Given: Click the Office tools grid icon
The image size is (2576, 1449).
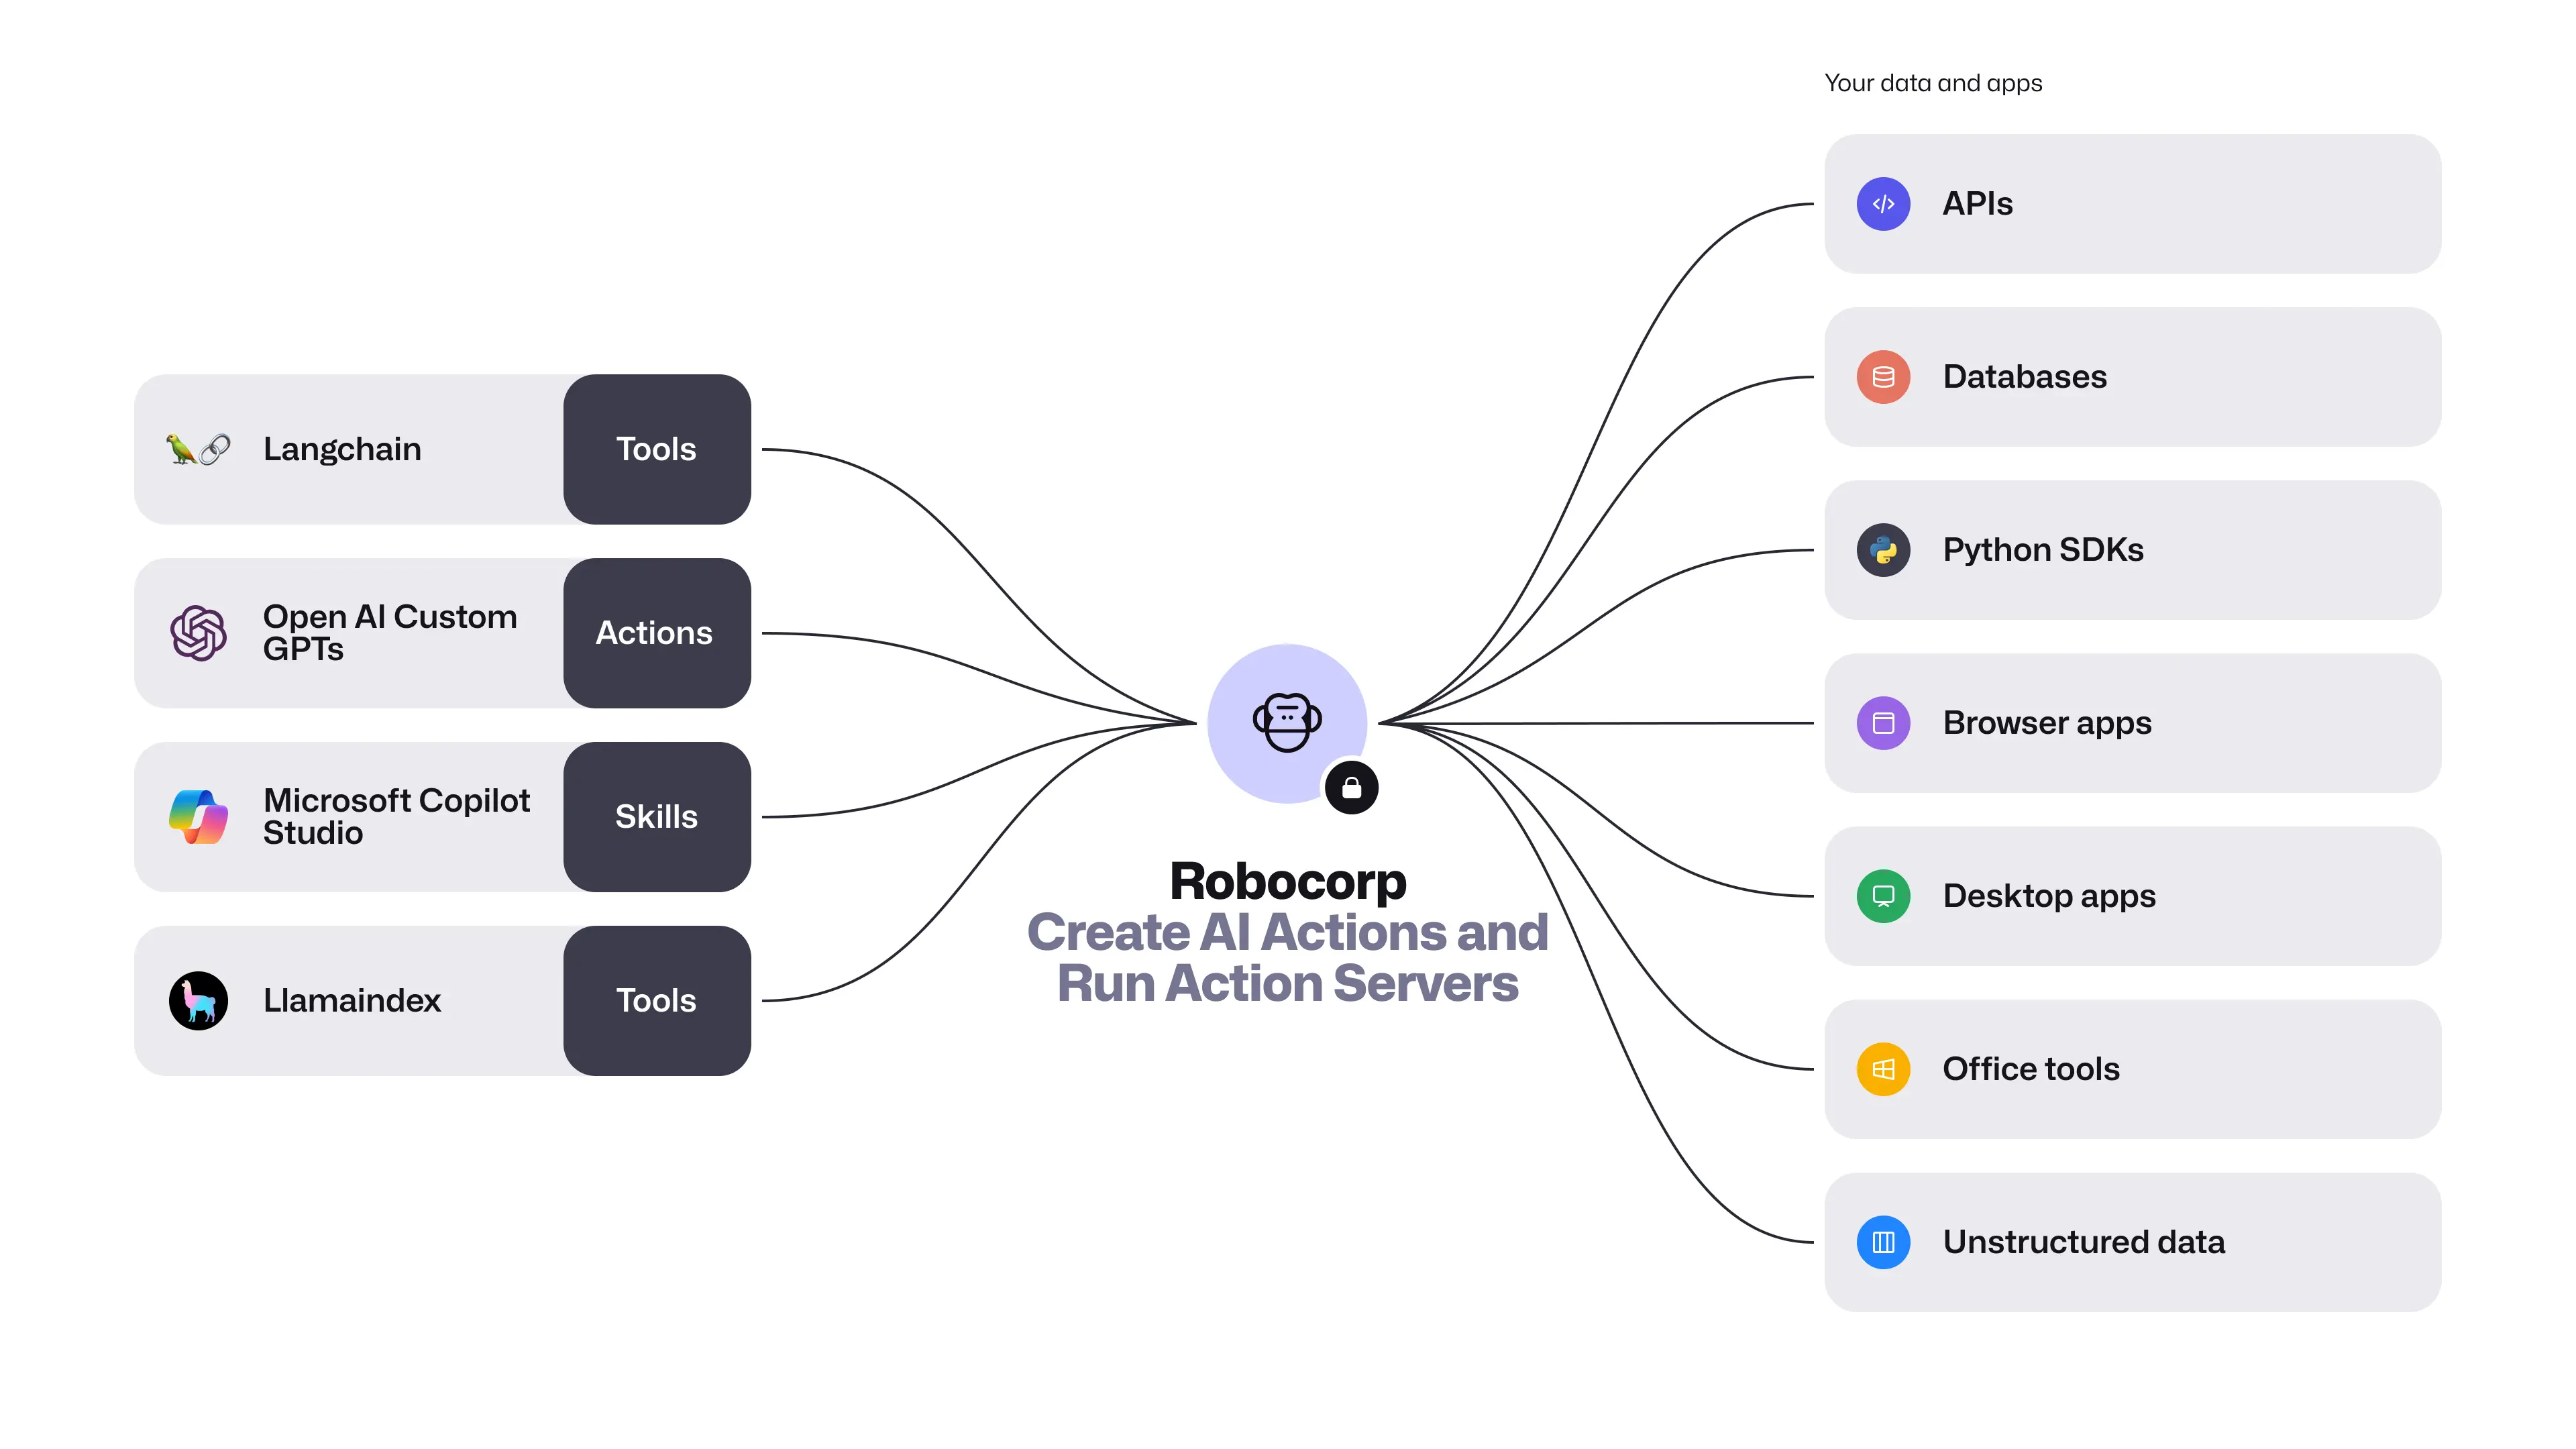Looking at the screenshot, I should click(1882, 1069).
